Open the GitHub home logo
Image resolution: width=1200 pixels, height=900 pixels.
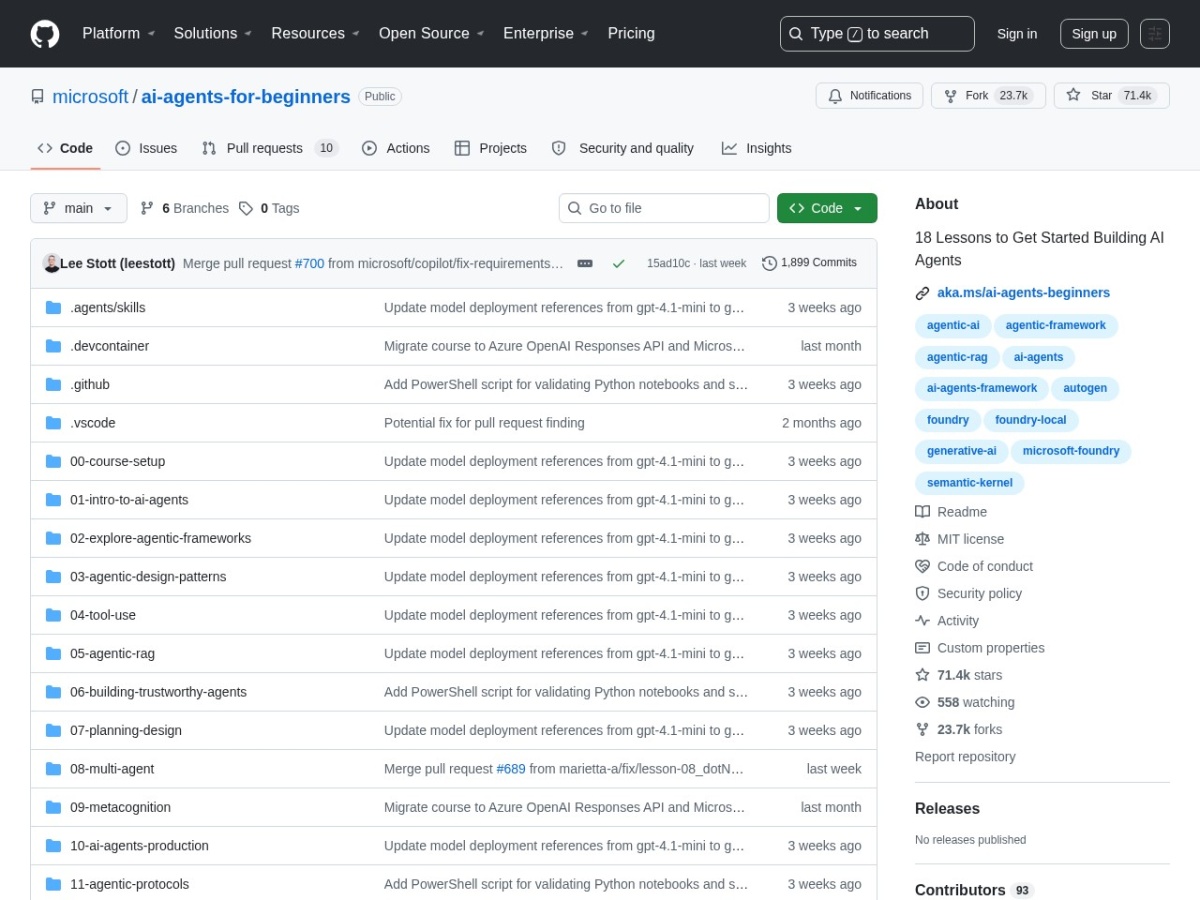click(45, 34)
